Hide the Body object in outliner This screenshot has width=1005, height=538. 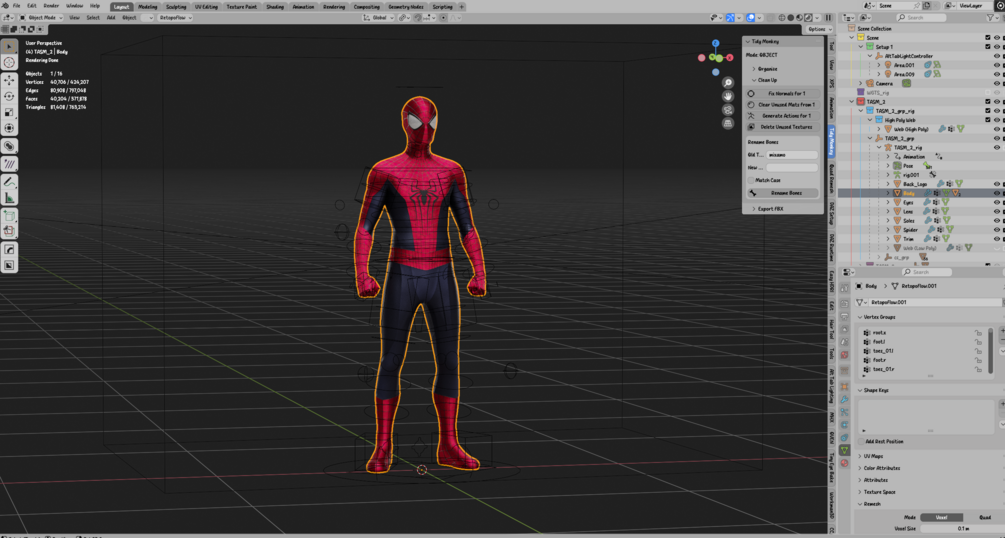click(x=997, y=193)
